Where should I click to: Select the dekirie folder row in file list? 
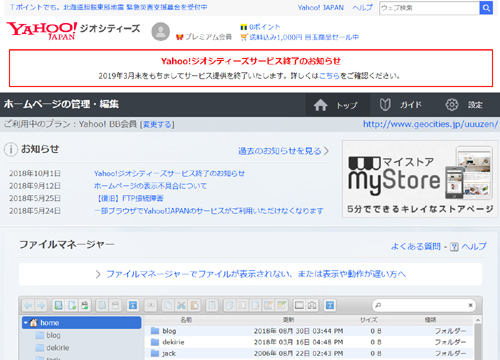(x=308, y=342)
